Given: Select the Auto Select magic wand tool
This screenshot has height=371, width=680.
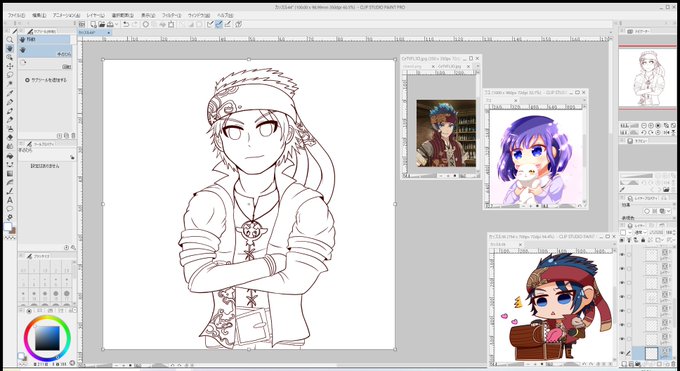Looking at the screenshot, I should click(x=10, y=84).
